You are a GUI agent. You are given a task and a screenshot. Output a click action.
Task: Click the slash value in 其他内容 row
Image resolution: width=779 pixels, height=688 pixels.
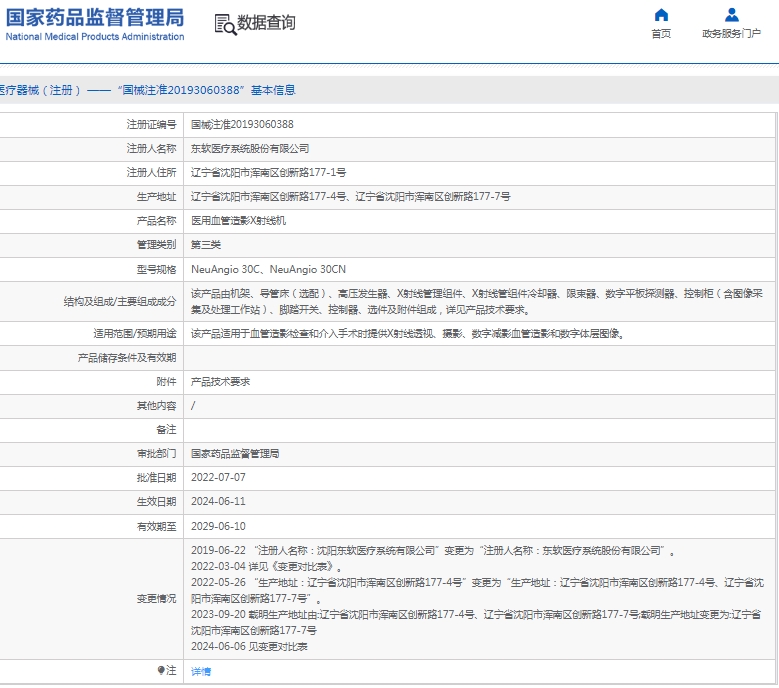[x=193, y=406]
